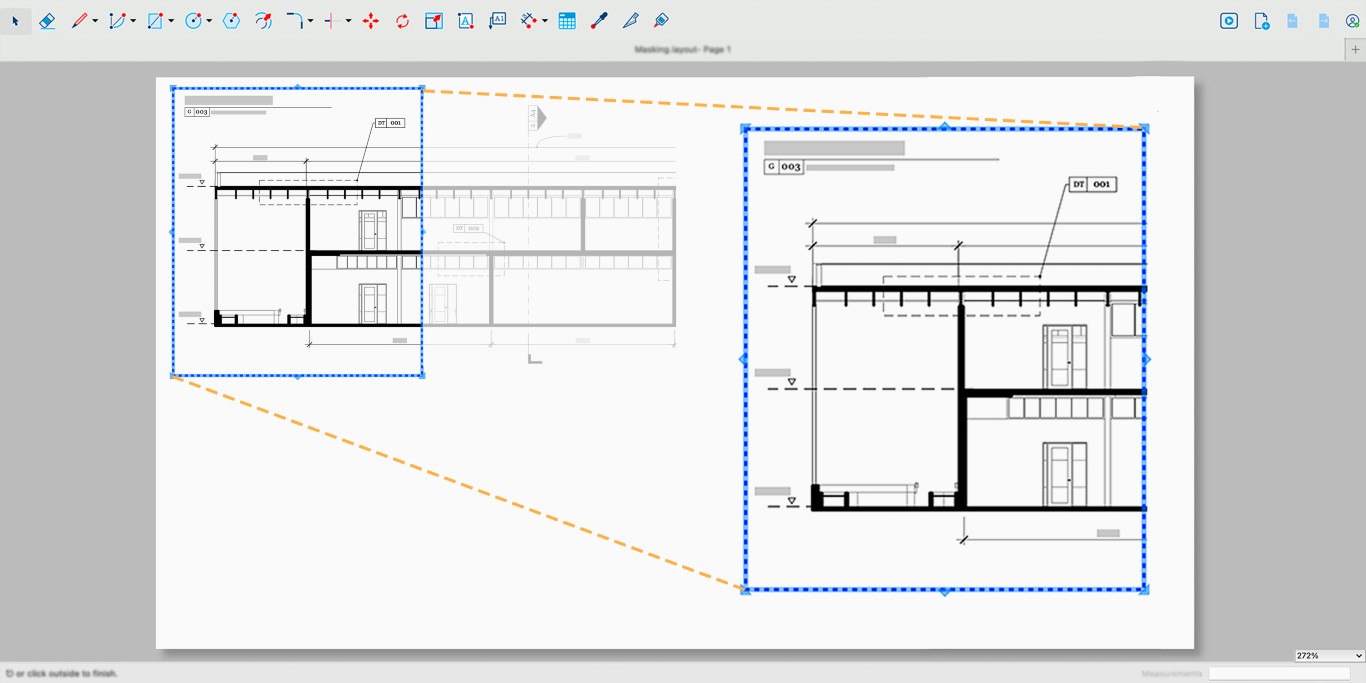The height and width of the screenshot is (683, 1366).
Task: Activate the Rotate tool
Action: 402,21
